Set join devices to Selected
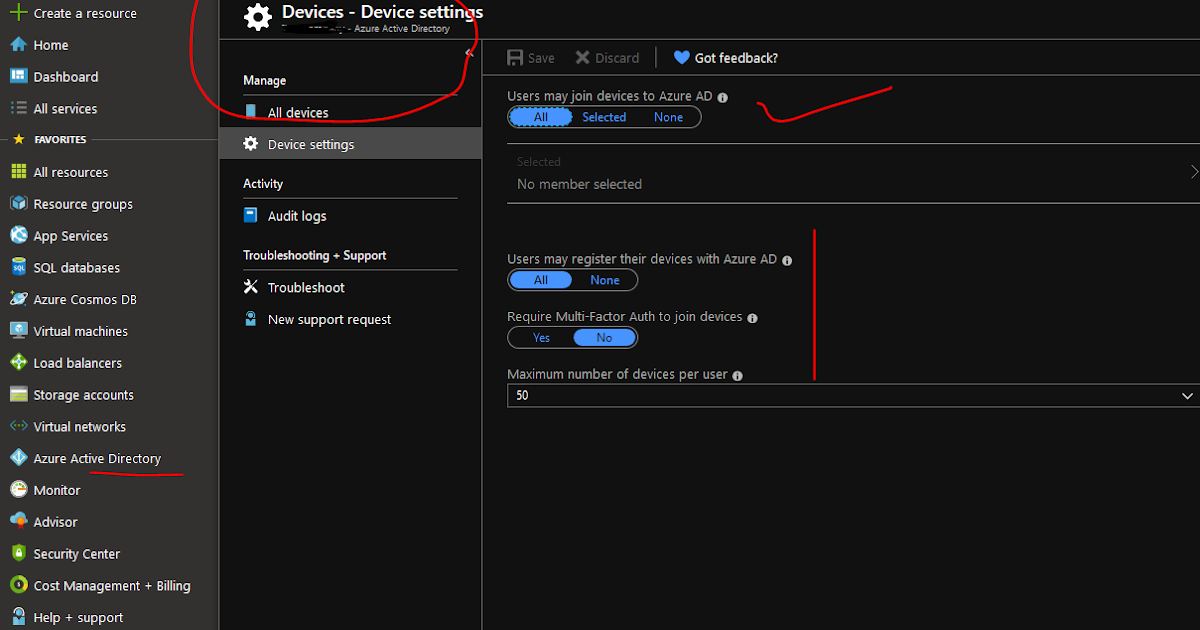The image size is (1200, 630). pos(604,117)
